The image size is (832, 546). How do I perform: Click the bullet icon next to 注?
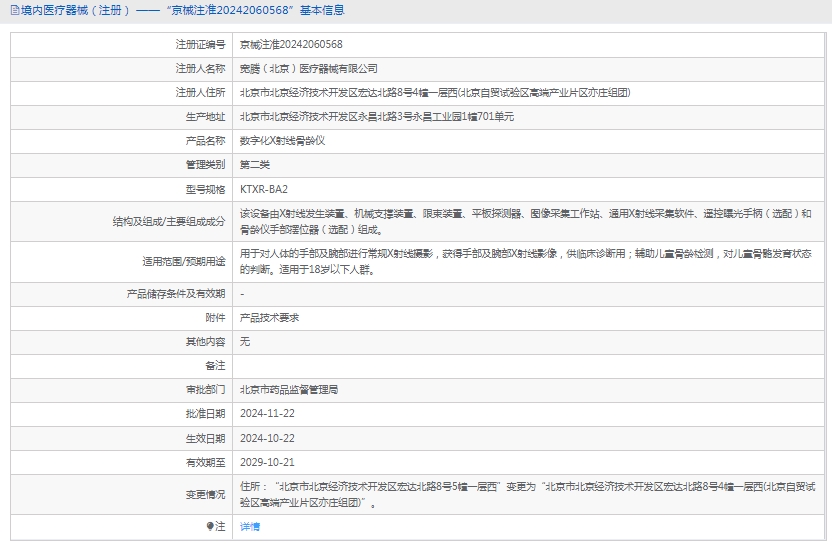tap(210, 526)
